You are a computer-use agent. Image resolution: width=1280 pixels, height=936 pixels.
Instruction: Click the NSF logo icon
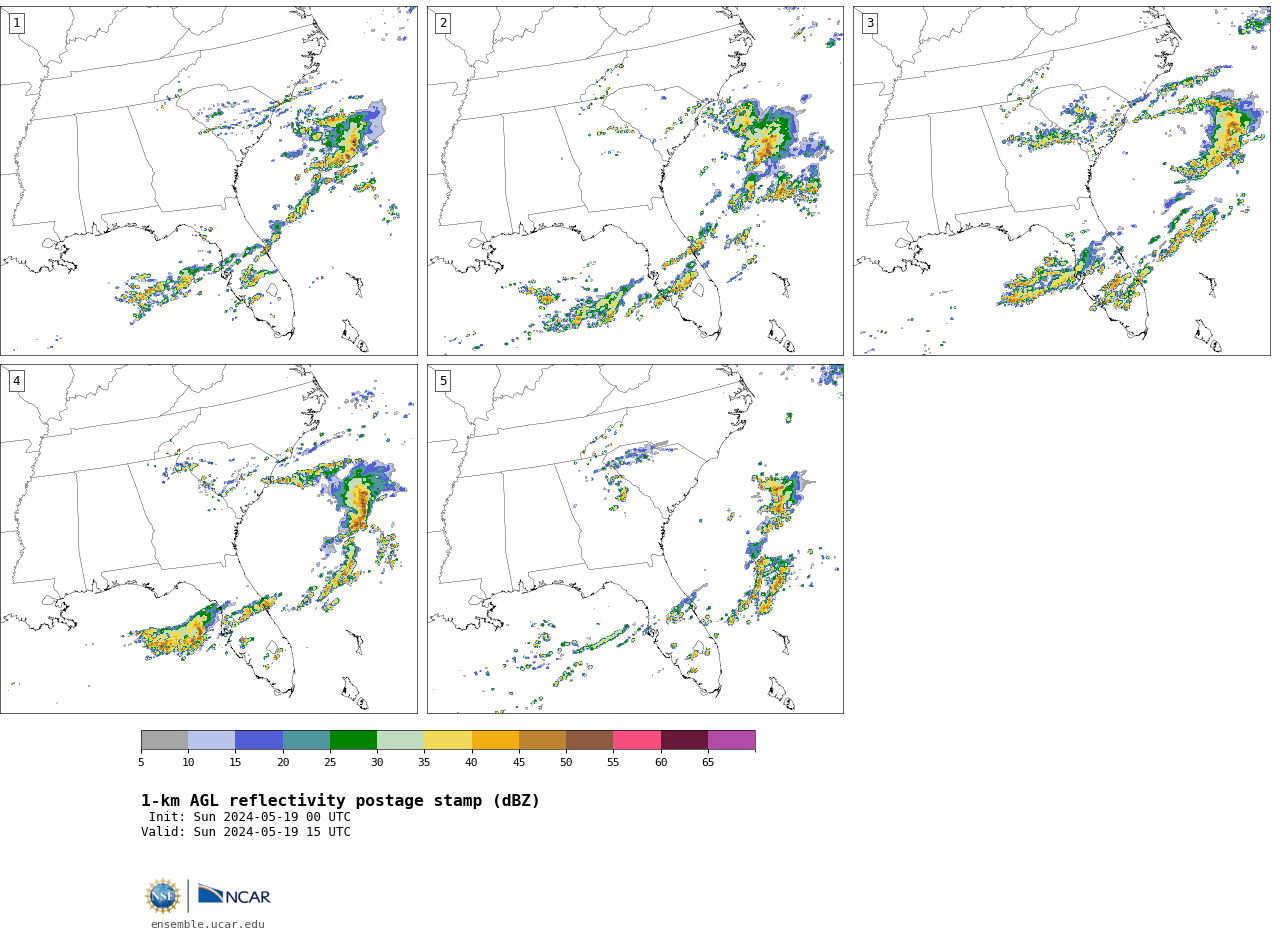tap(163, 896)
